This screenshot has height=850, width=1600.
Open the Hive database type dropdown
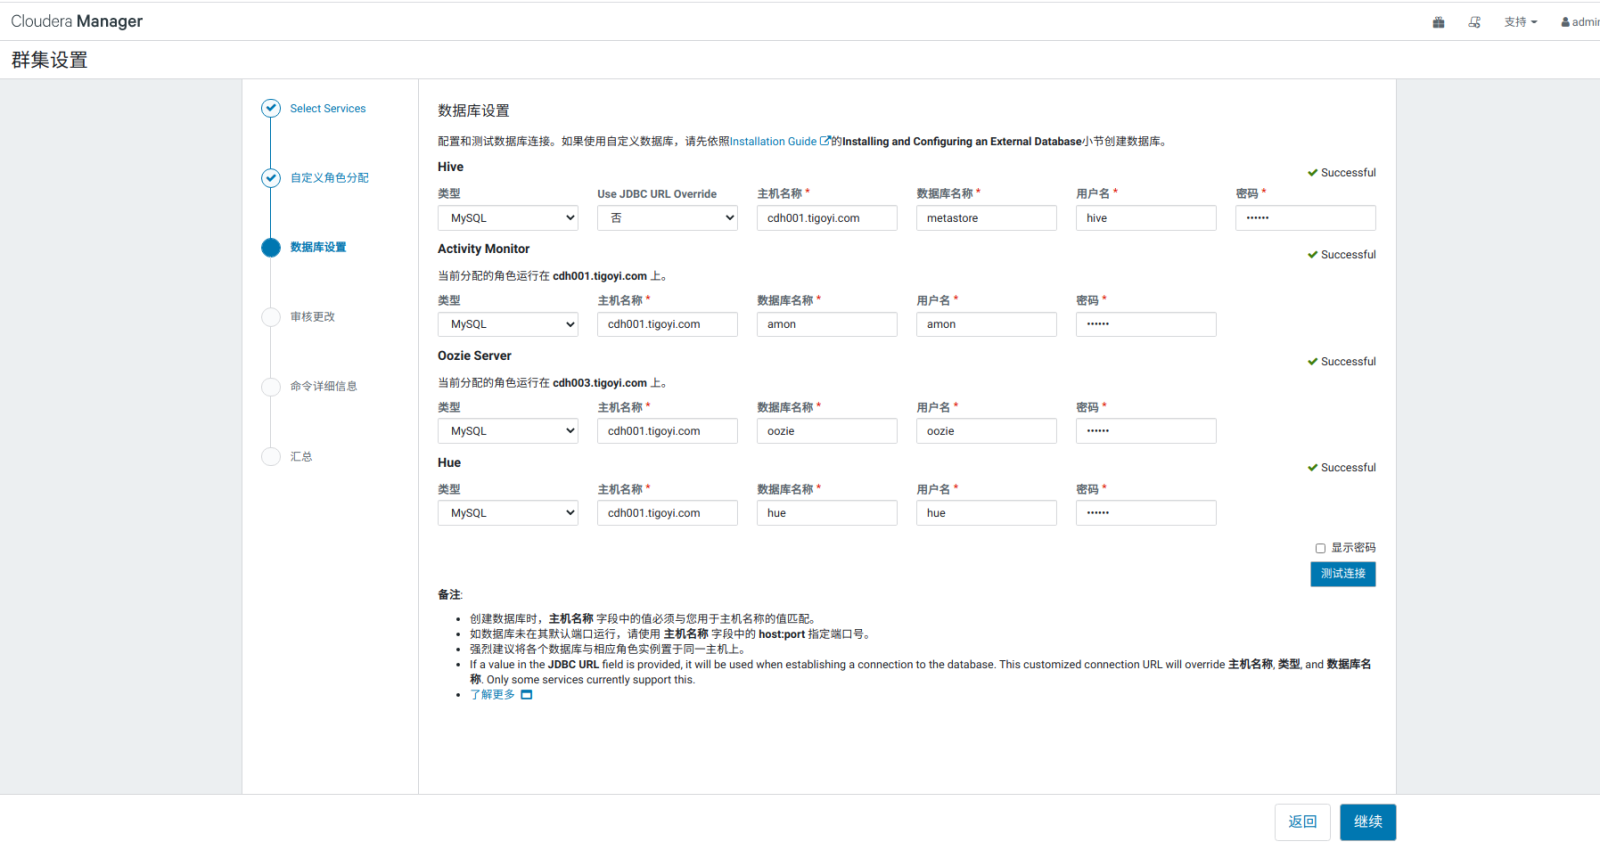(508, 218)
